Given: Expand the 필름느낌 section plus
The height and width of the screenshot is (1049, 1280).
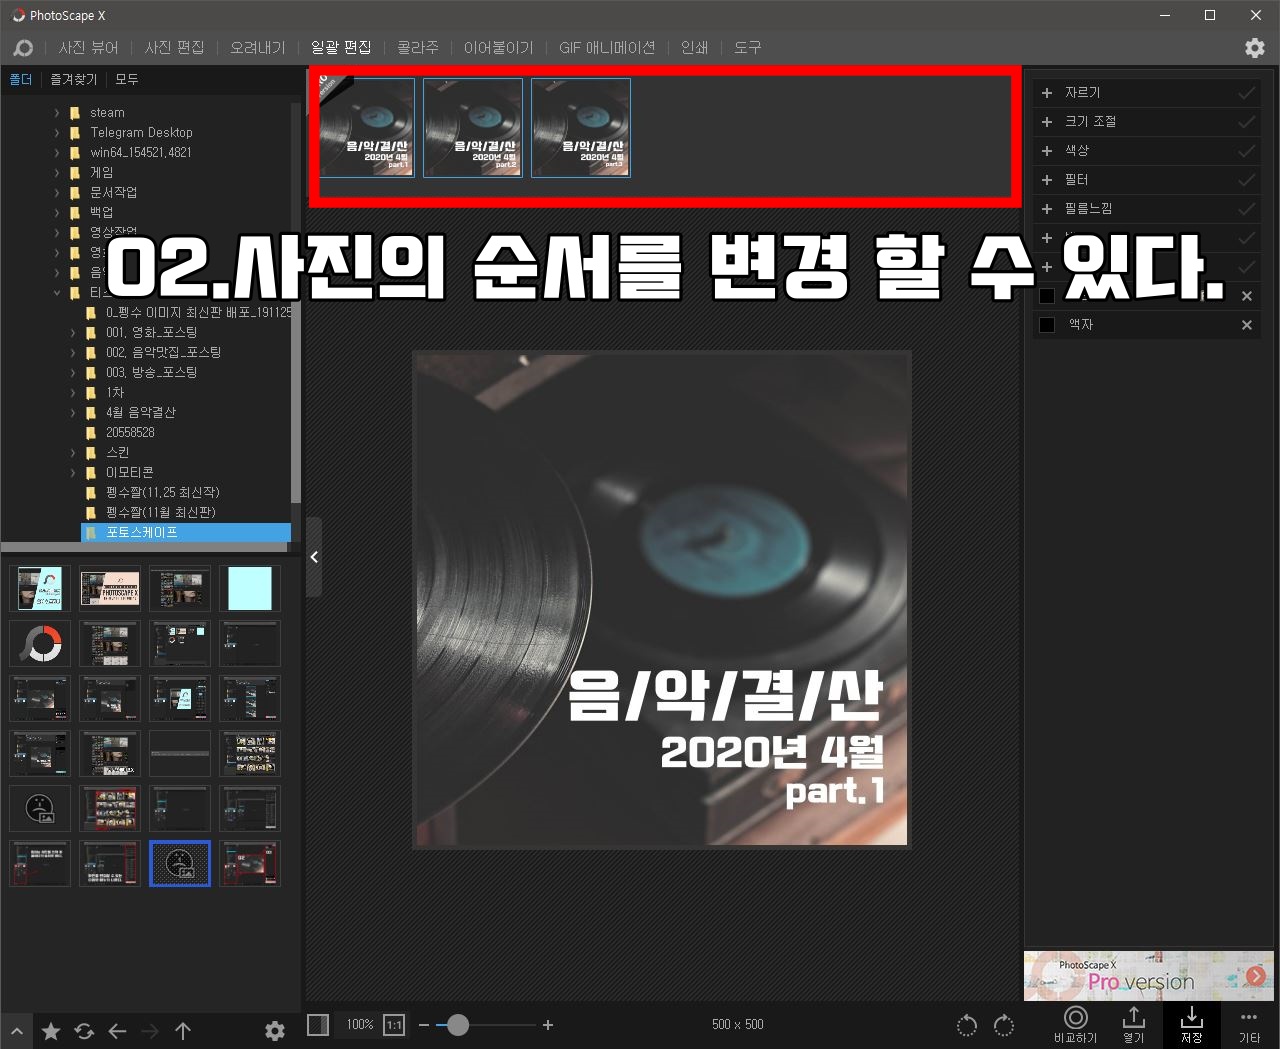Looking at the screenshot, I should point(1047,209).
